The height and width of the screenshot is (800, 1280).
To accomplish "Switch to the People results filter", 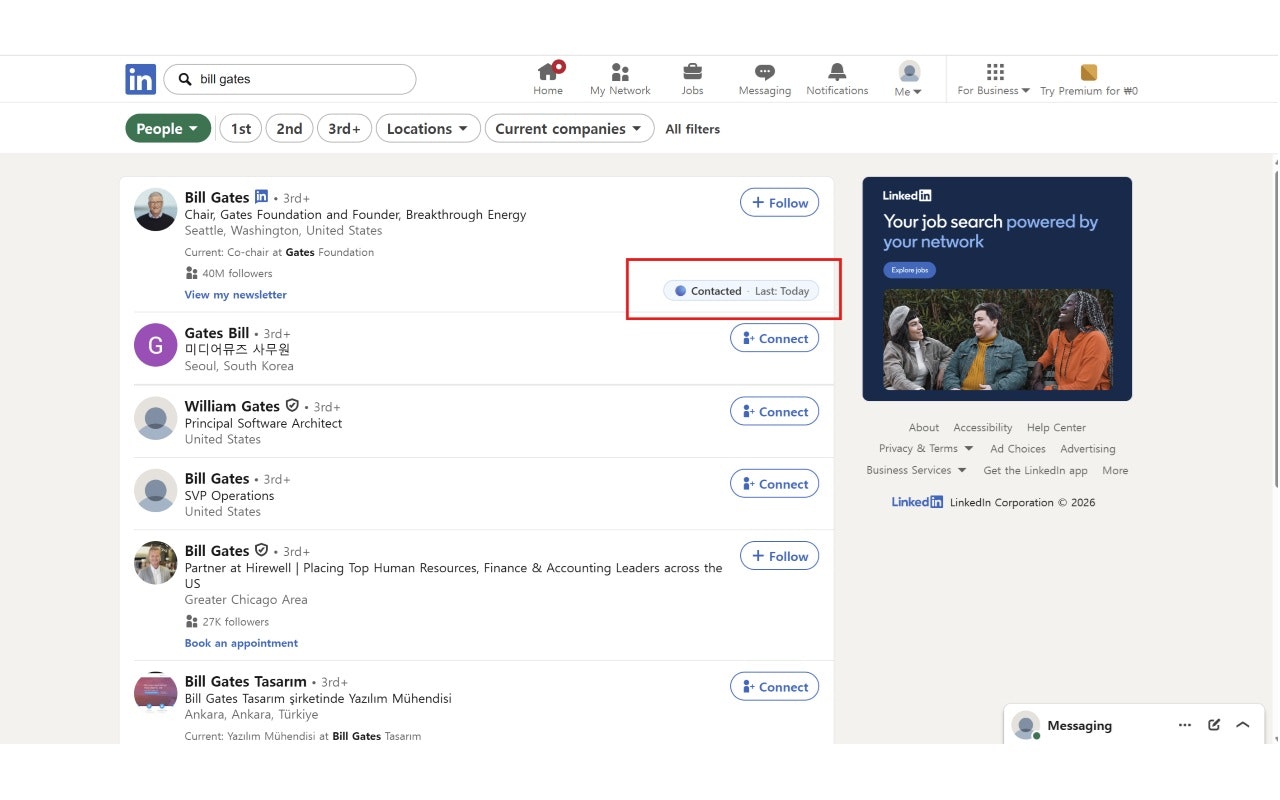I will 167,128.
